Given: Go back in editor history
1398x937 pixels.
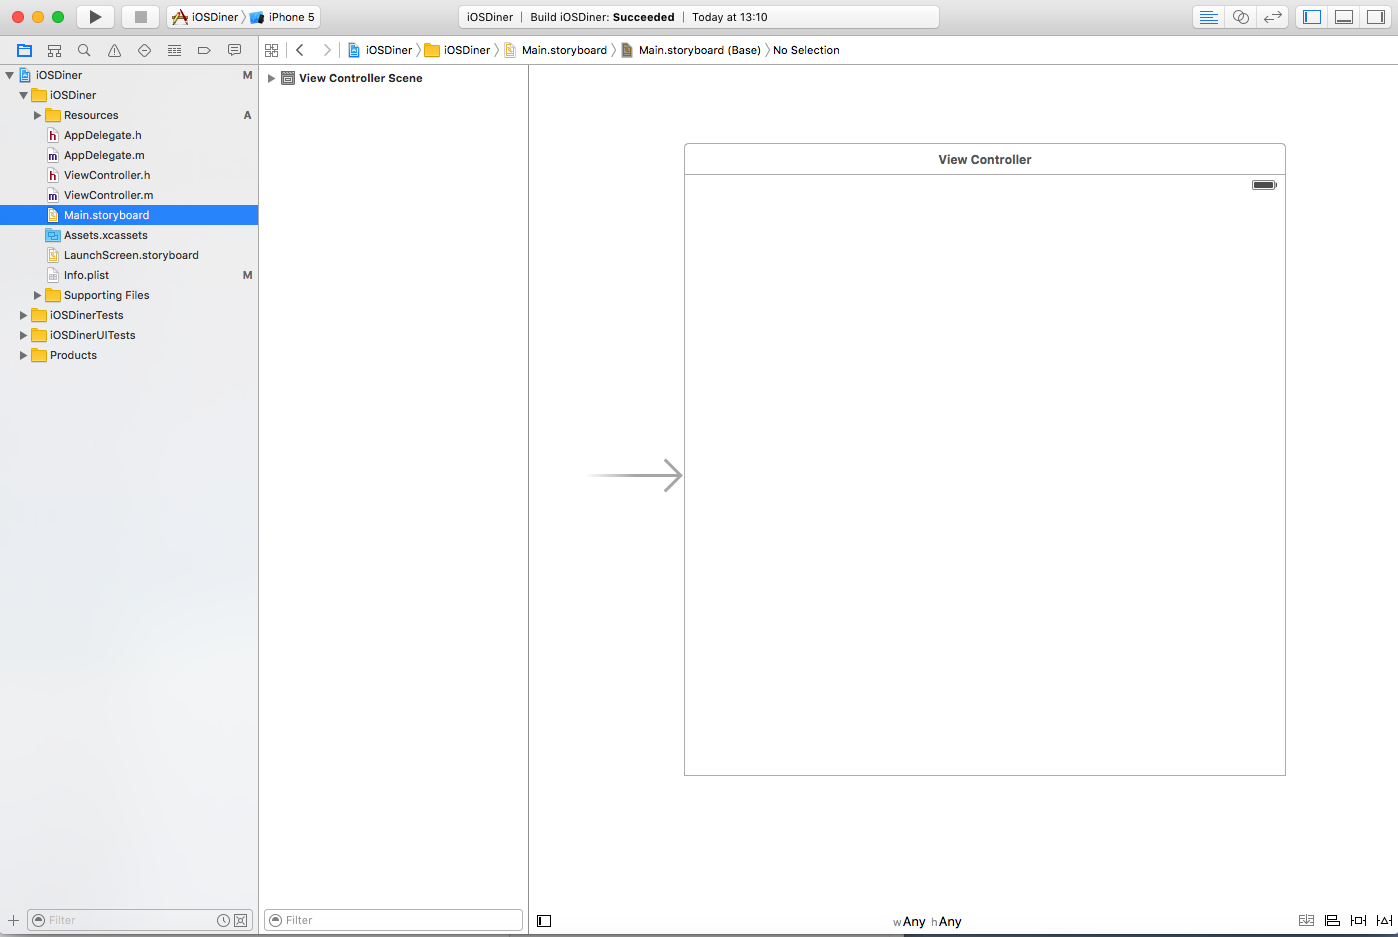Looking at the screenshot, I should click(300, 50).
